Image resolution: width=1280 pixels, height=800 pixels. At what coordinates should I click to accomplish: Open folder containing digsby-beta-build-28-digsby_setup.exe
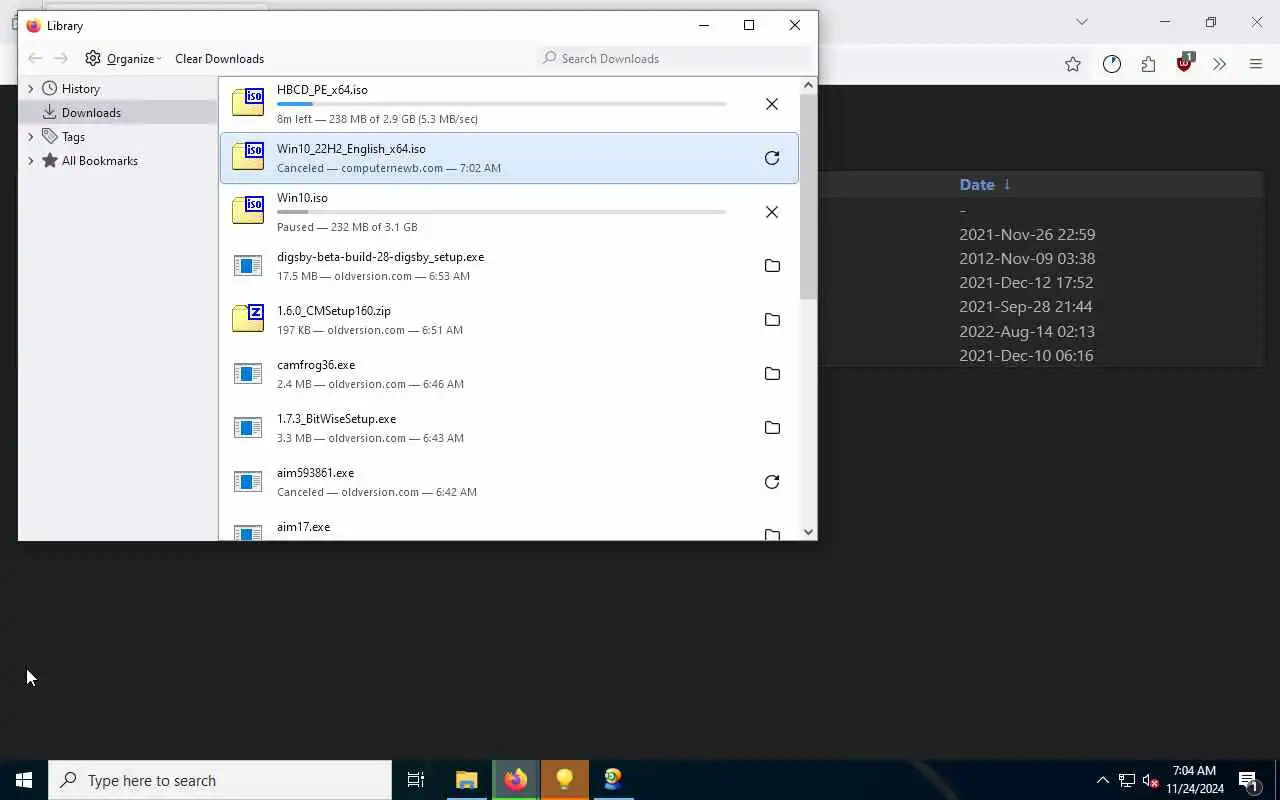point(772,266)
